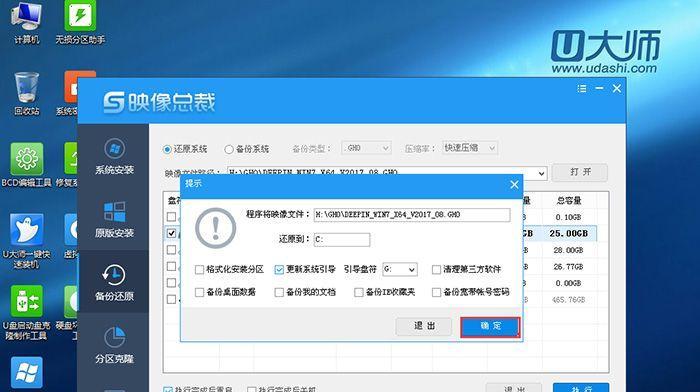Close the 提示 dialog
The height and width of the screenshot is (392, 700).
pos(514,184)
